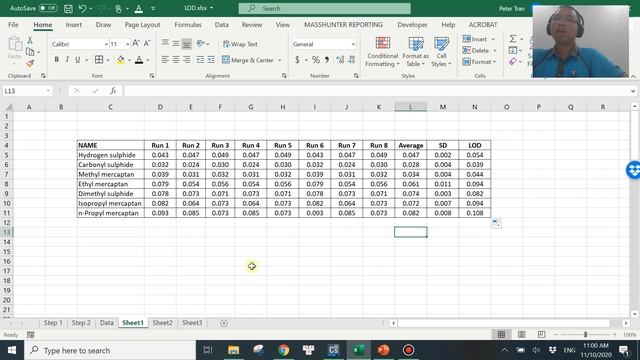
Task: Click Decrease Font Size icon
Action: [147, 43]
